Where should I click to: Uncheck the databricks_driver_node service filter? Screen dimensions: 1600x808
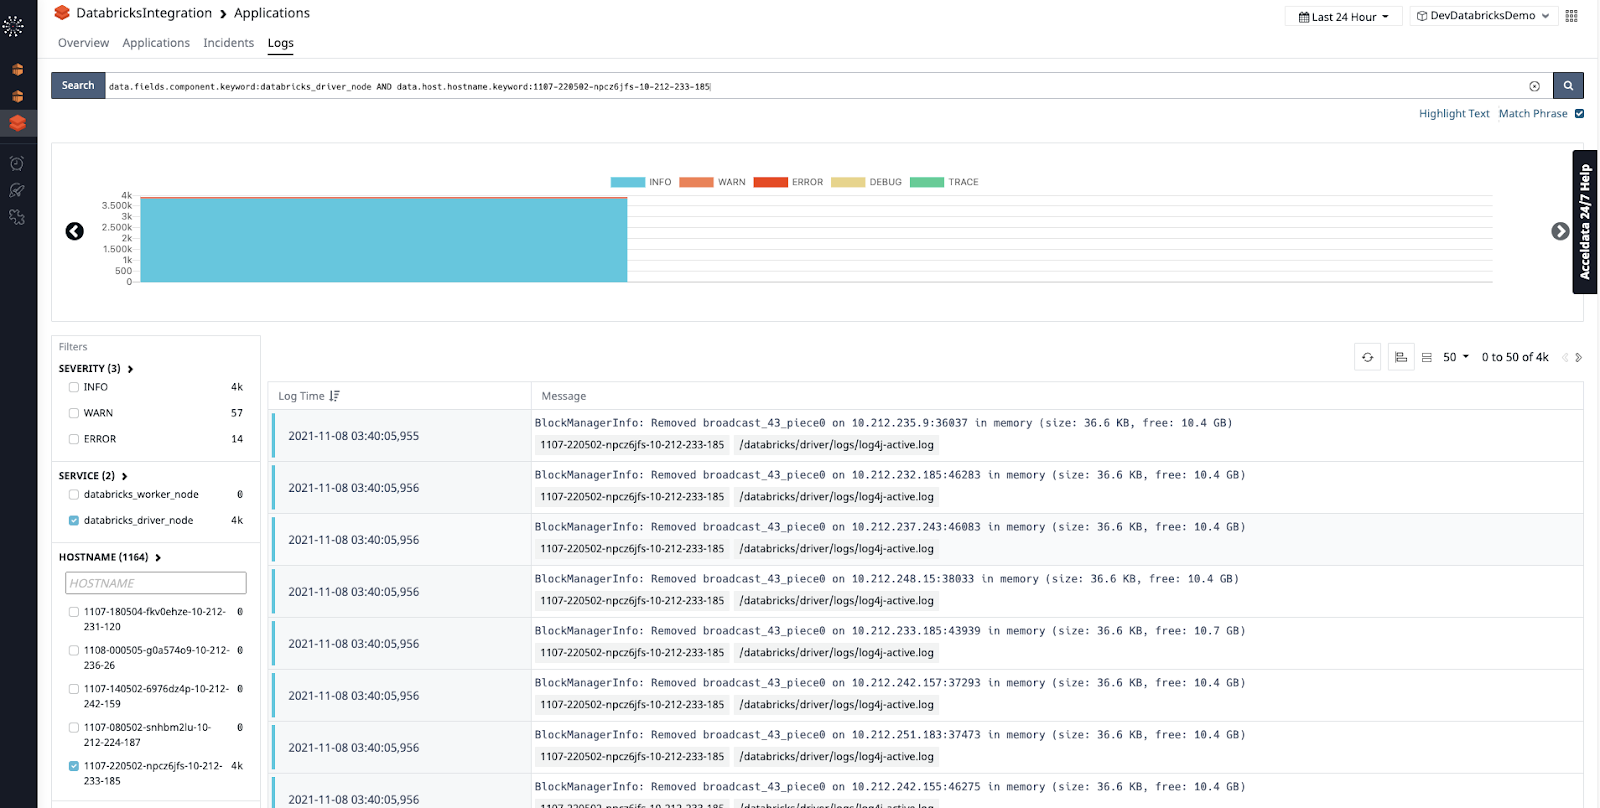[74, 520]
